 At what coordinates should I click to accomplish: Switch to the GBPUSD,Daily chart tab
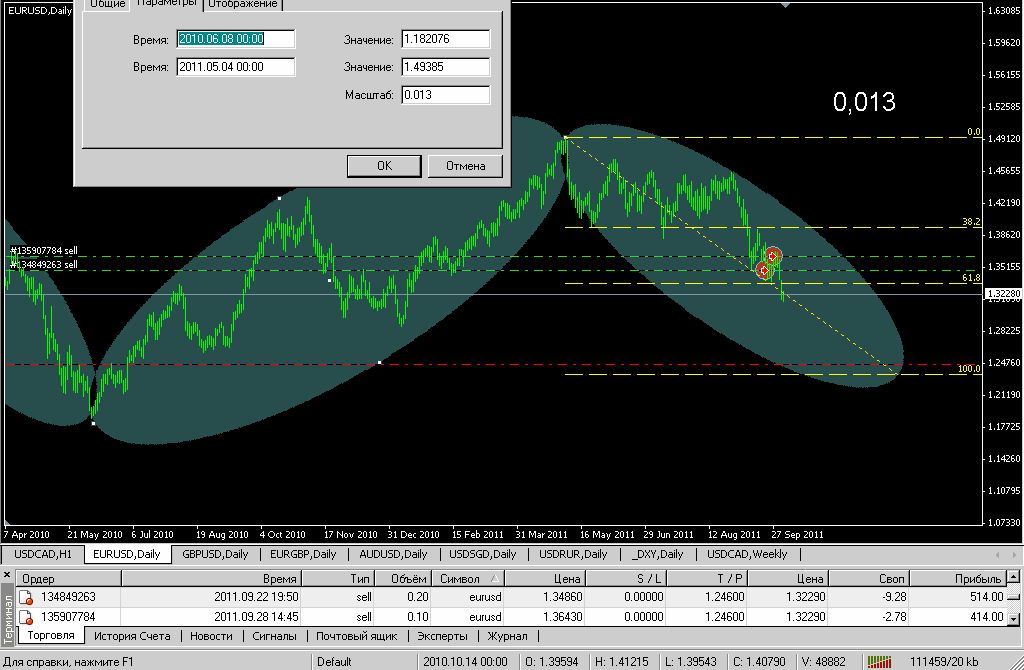(x=215, y=554)
